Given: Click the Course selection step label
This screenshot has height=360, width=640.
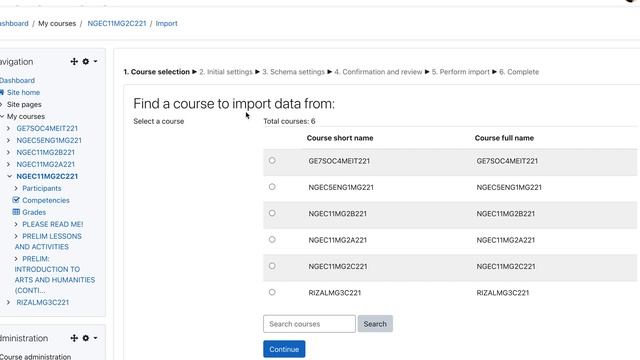Looking at the screenshot, I should coord(157,72).
